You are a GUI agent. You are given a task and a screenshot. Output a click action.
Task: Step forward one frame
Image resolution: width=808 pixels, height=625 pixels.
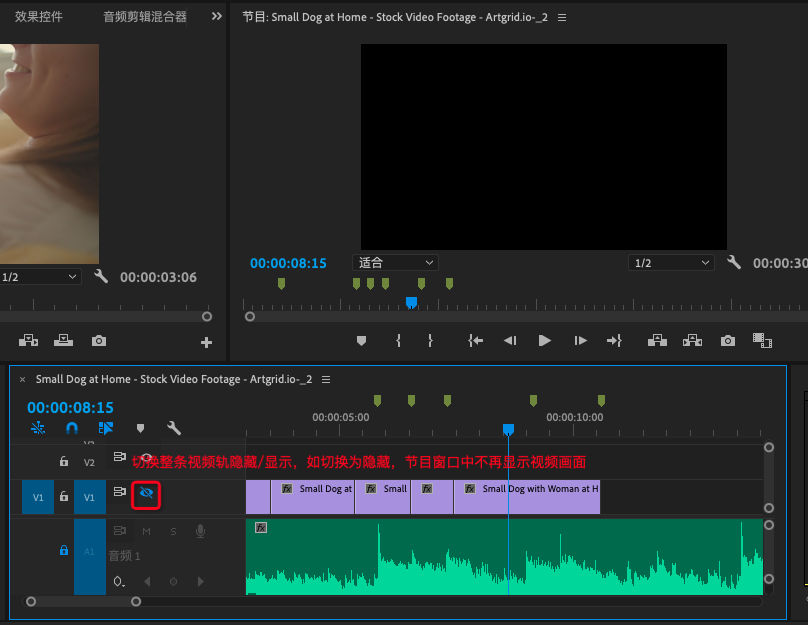pyautogui.click(x=580, y=341)
